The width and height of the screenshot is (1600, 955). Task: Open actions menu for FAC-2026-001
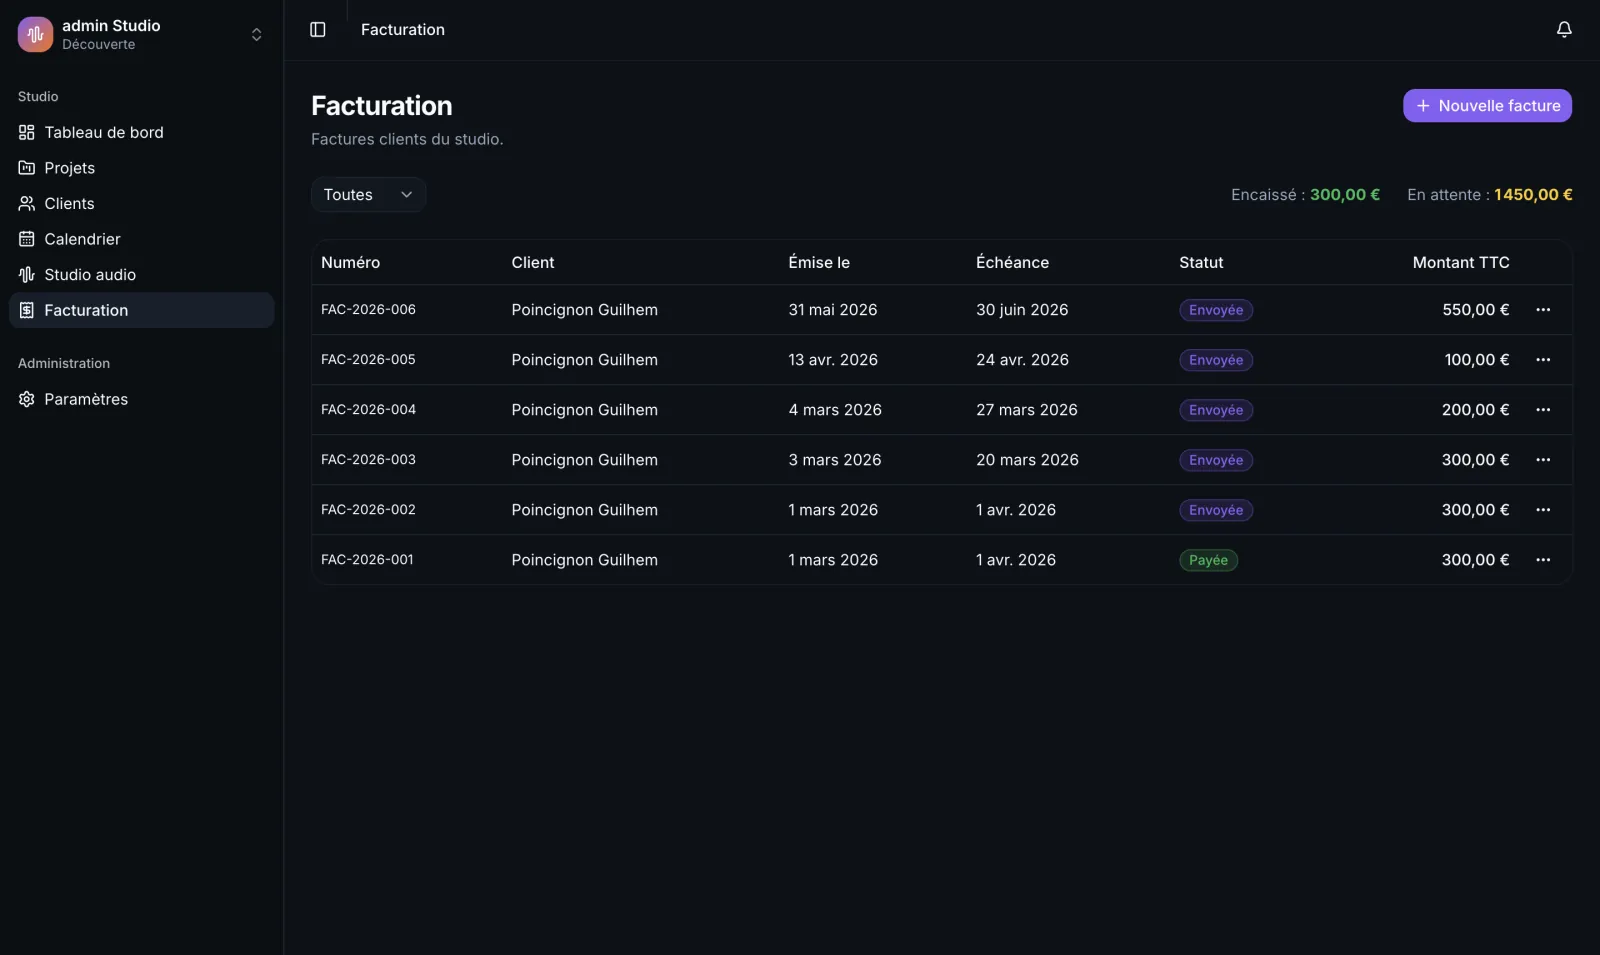pos(1543,560)
